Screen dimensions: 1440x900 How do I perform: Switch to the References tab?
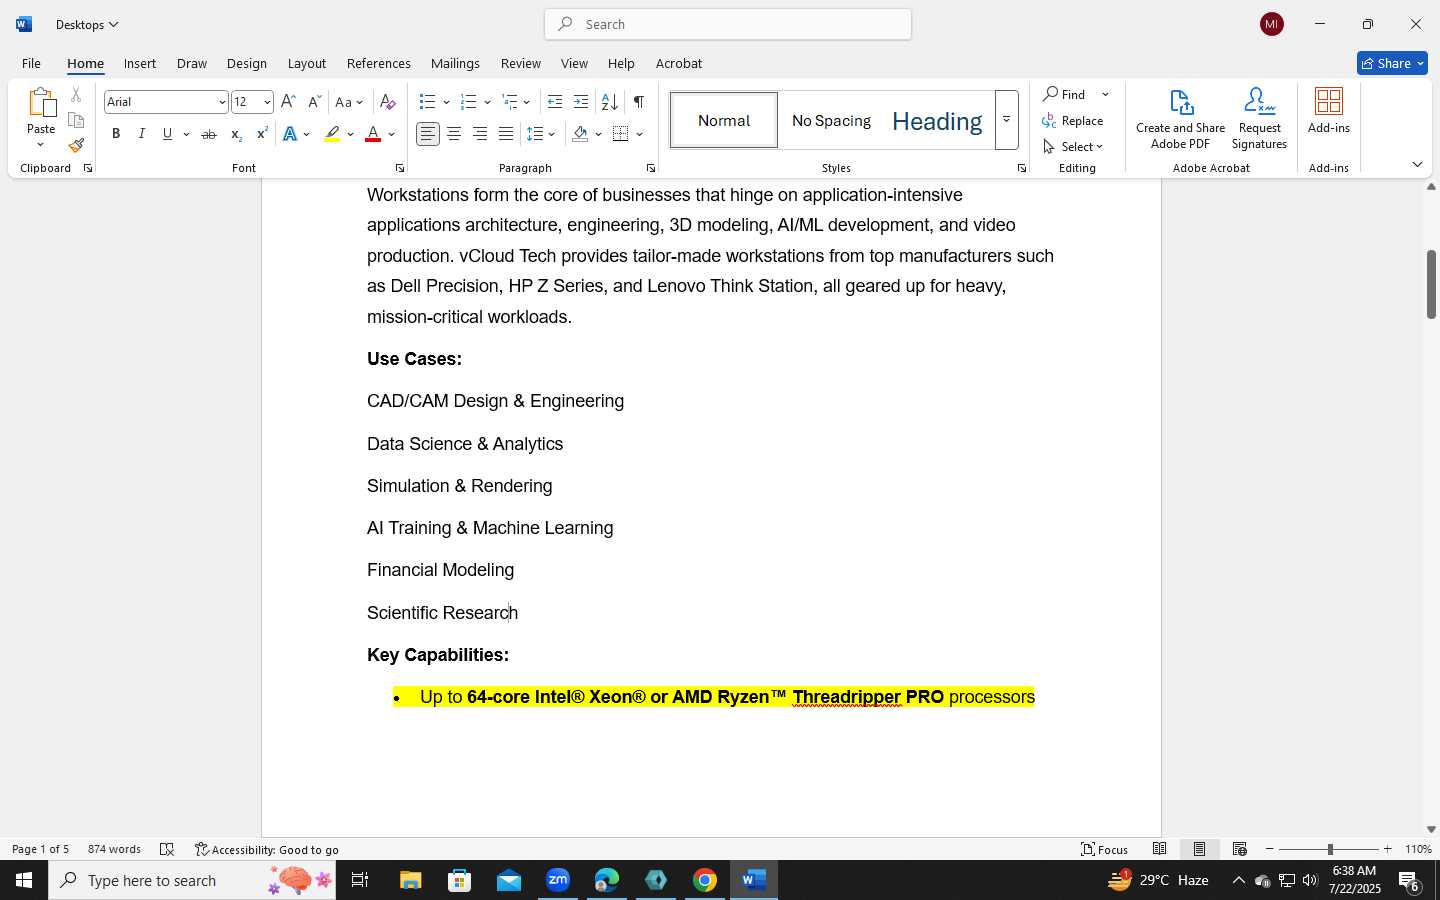378,63
